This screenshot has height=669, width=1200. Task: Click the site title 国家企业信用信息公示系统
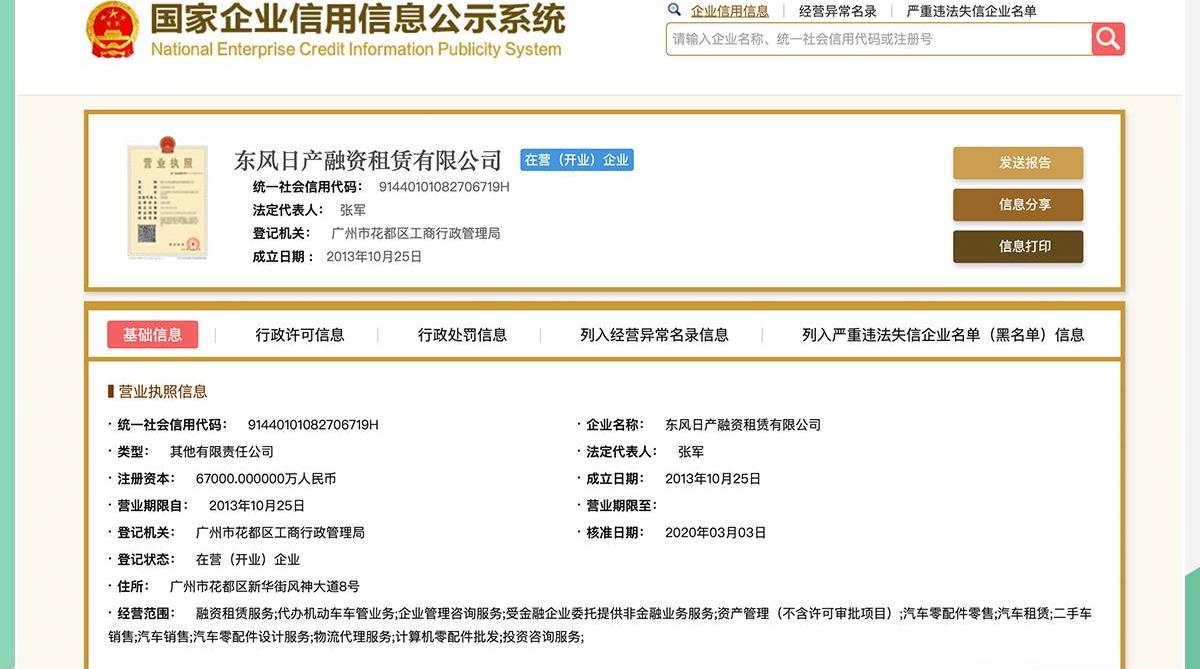pos(358,18)
